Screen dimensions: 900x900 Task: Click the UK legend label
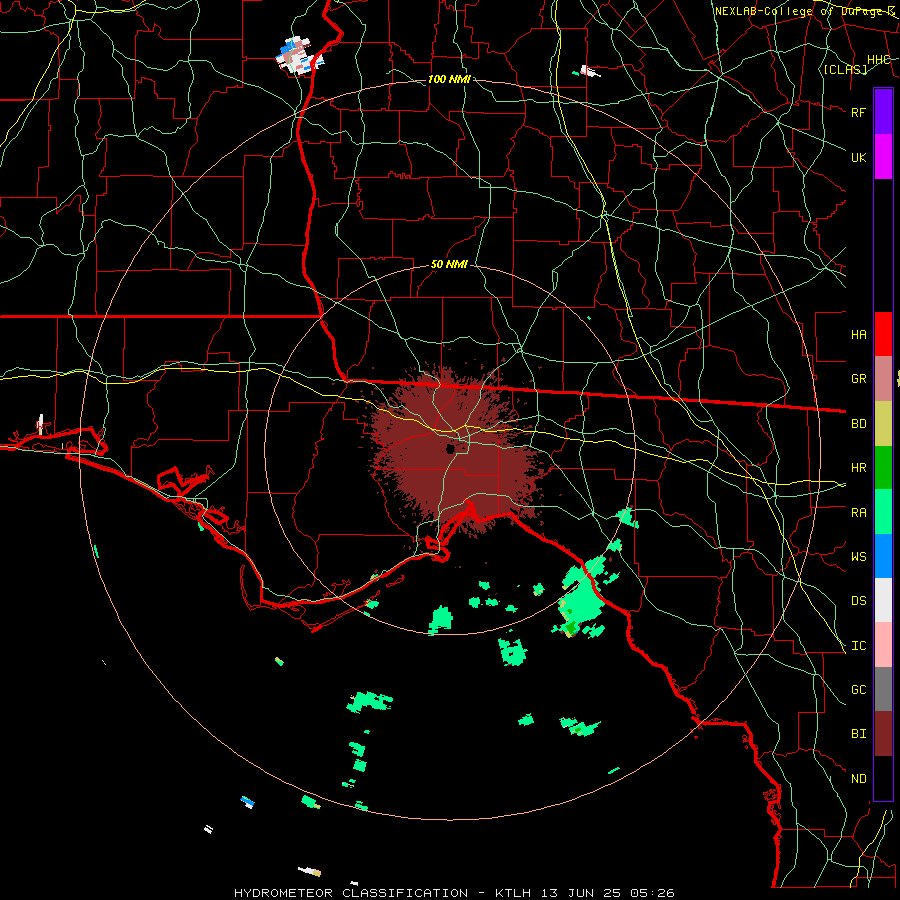pyautogui.click(x=858, y=157)
